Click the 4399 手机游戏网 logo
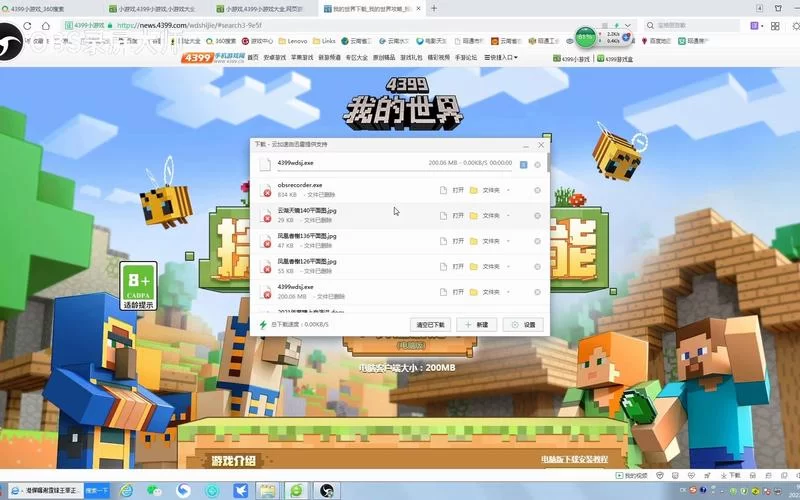Image resolution: width=800 pixels, height=500 pixels. click(x=213, y=58)
